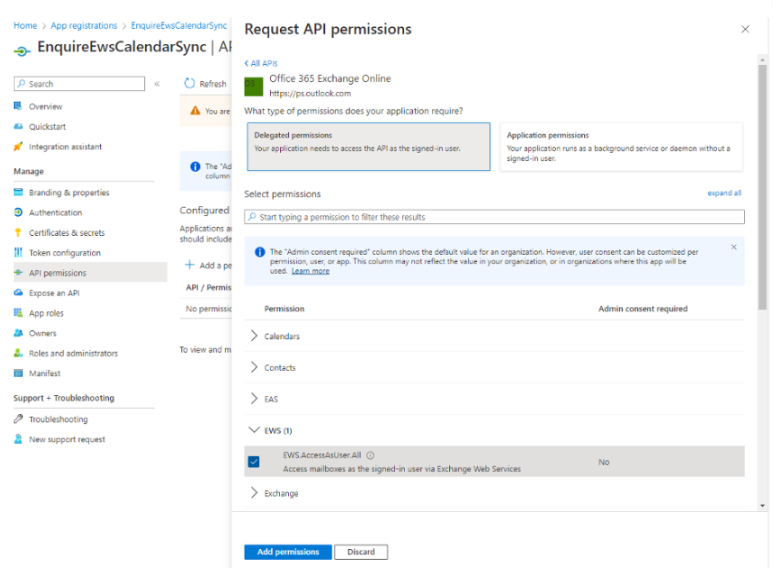Screen dimensions: 773x583
Task: Click the sidebar Search box
Action: pos(79,84)
